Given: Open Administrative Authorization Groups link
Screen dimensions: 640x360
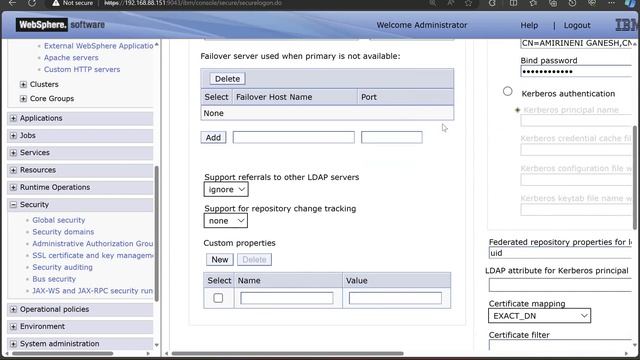Looking at the screenshot, I should tap(93, 244).
